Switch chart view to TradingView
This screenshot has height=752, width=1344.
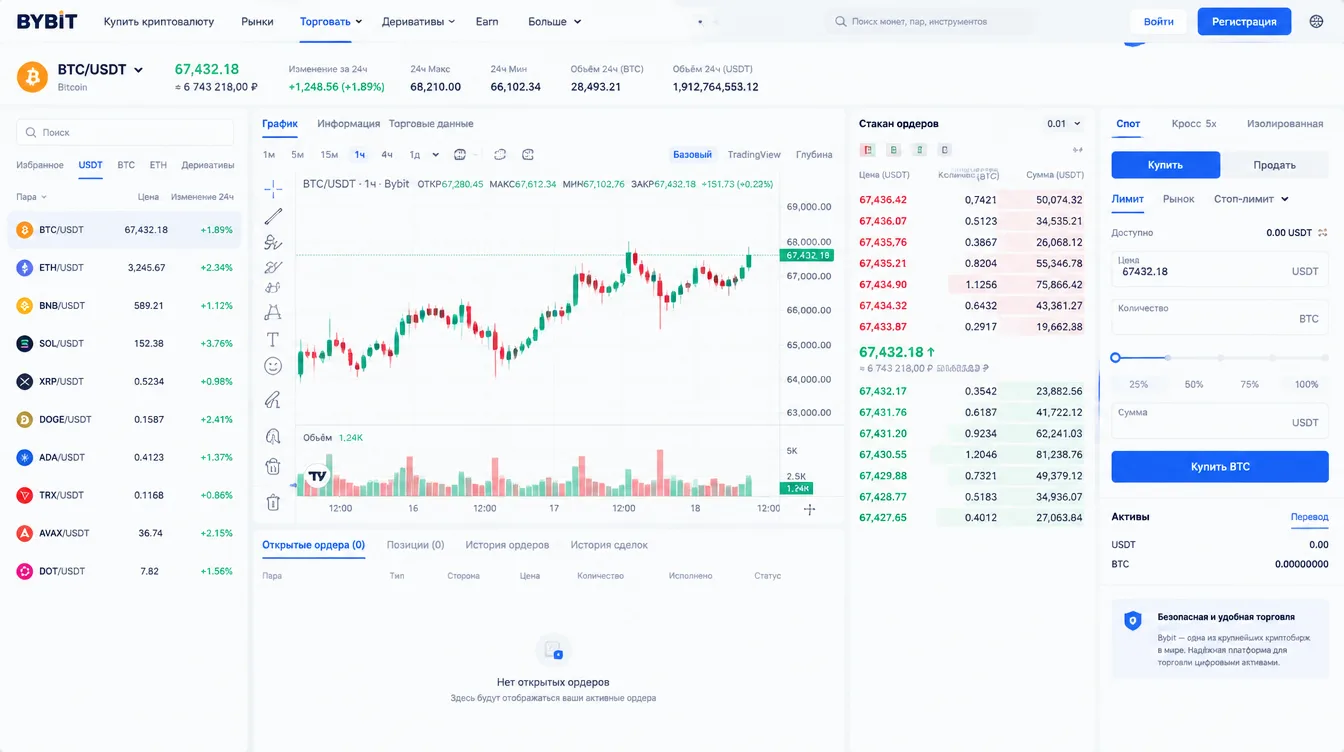(754, 155)
